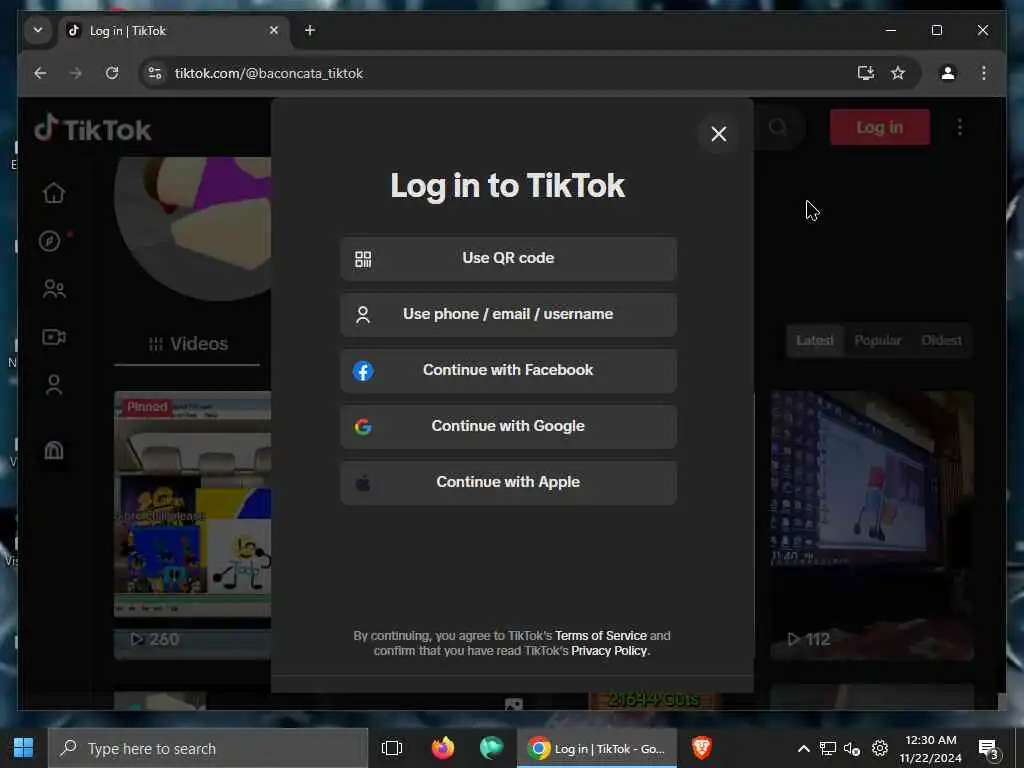The height and width of the screenshot is (768, 1024).
Task: Close the Log in | TikTok tab
Action: [274, 30]
